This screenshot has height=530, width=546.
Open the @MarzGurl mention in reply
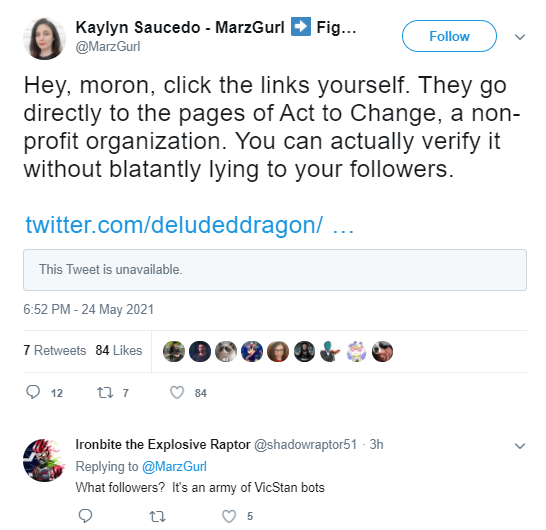tap(174, 467)
